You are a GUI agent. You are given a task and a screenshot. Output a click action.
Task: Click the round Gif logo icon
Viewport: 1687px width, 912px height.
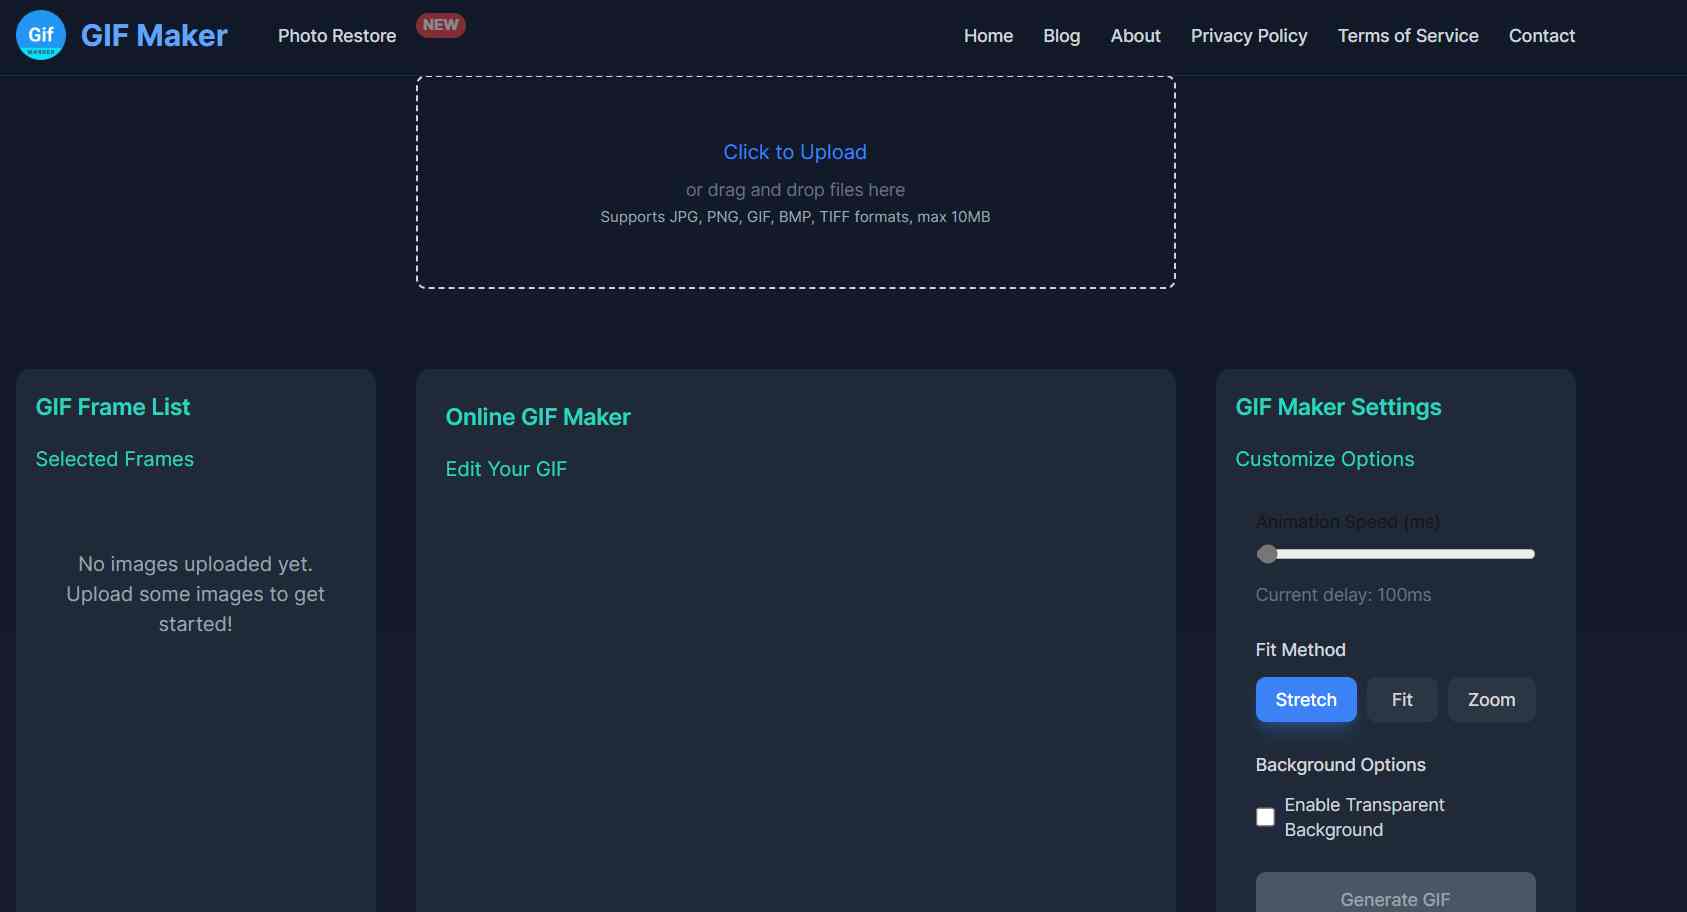pos(41,35)
